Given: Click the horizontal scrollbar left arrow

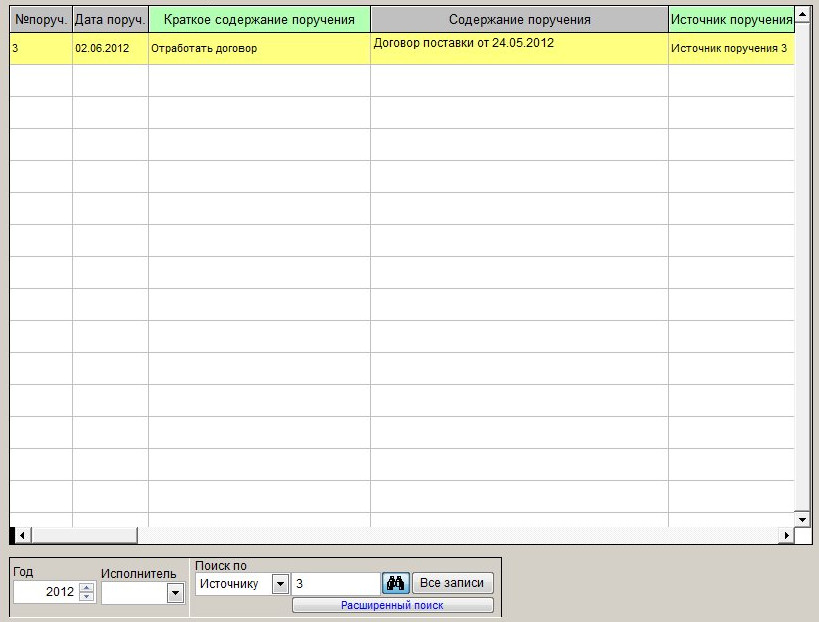Looking at the screenshot, I should pyautogui.click(x=22, y=535).
